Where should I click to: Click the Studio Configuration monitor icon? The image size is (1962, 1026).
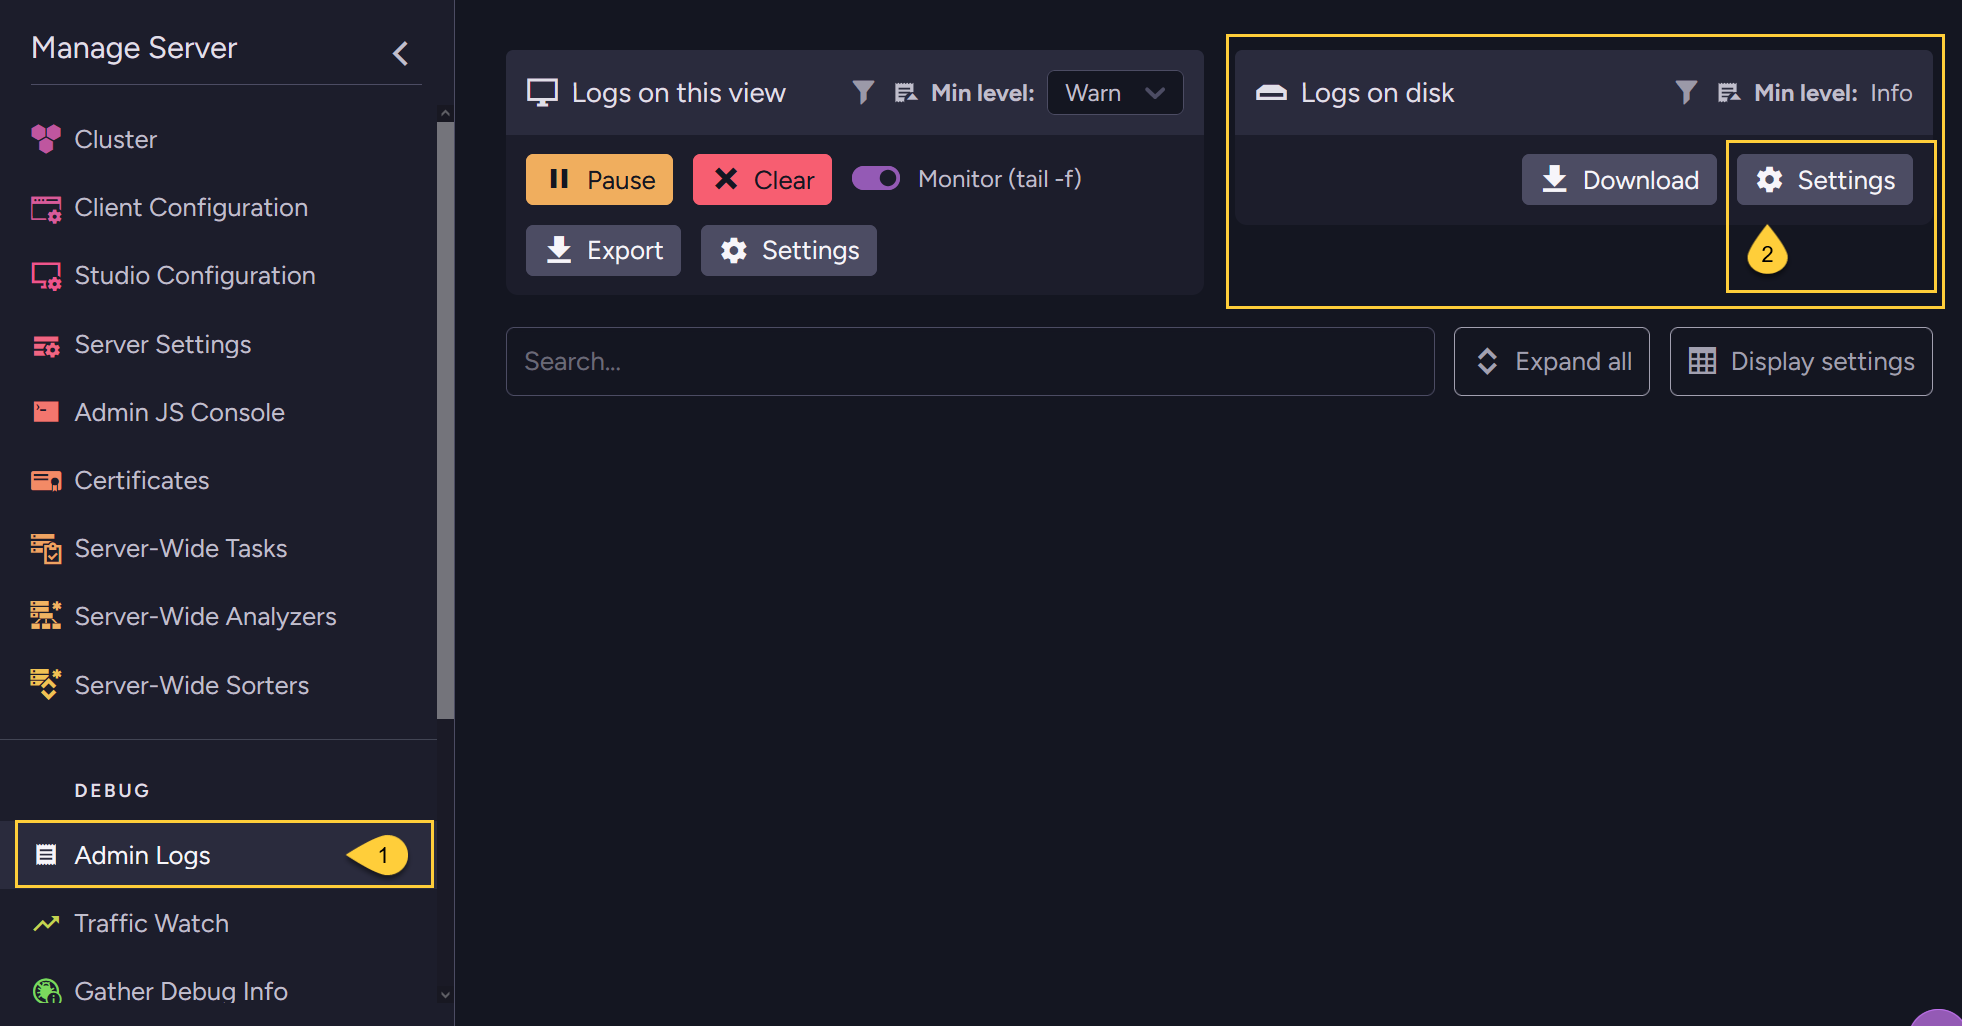tap(46, 276)
